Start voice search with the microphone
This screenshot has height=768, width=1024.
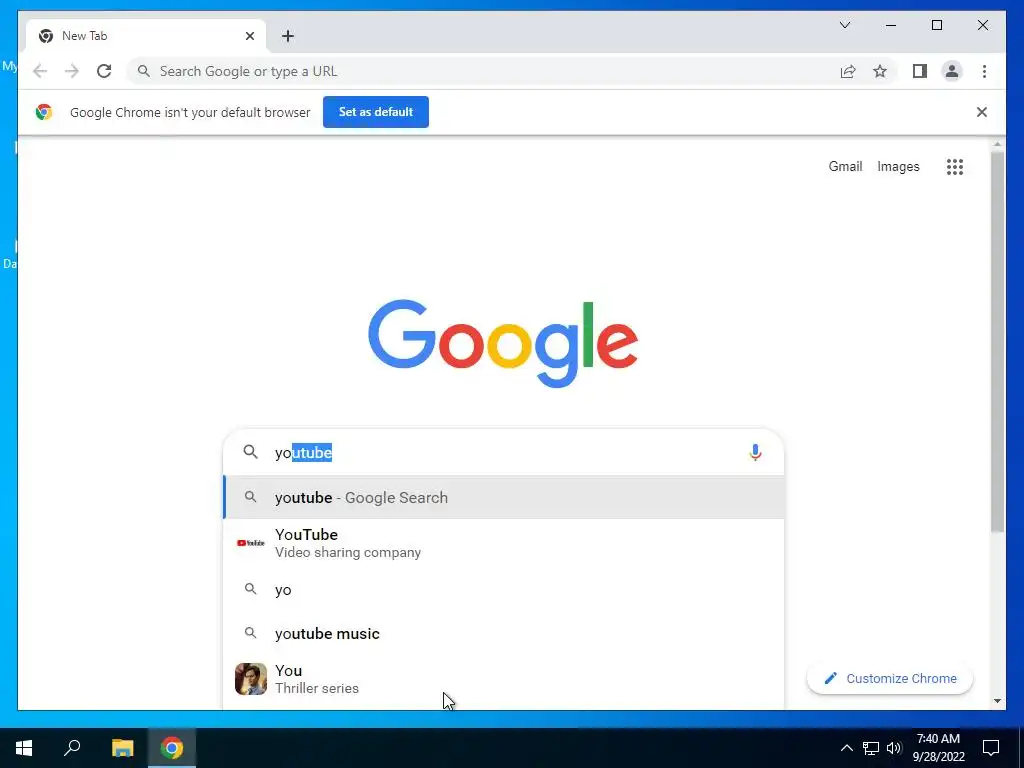click(x=755, y=452)
